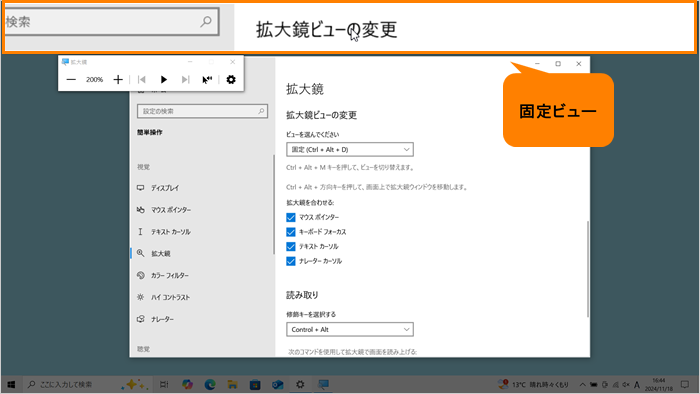Toggle the ナレーター カーソル checkbox

(291, 261)
